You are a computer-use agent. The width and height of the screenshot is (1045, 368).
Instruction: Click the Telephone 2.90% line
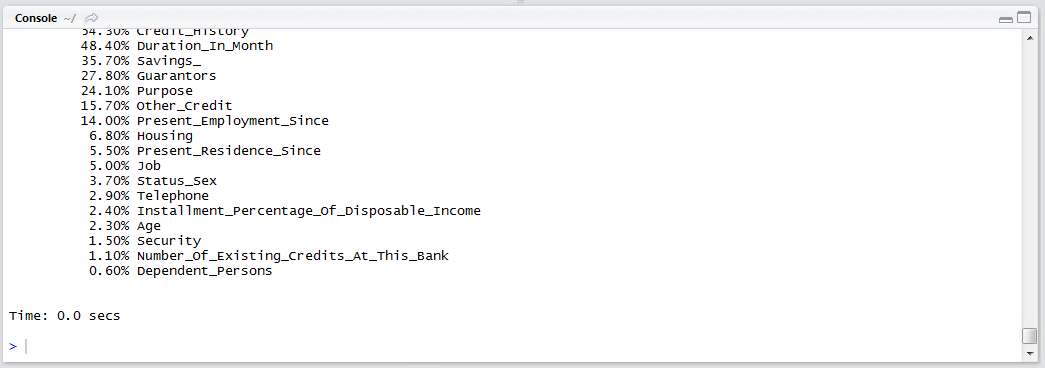(x=149, y=196)
